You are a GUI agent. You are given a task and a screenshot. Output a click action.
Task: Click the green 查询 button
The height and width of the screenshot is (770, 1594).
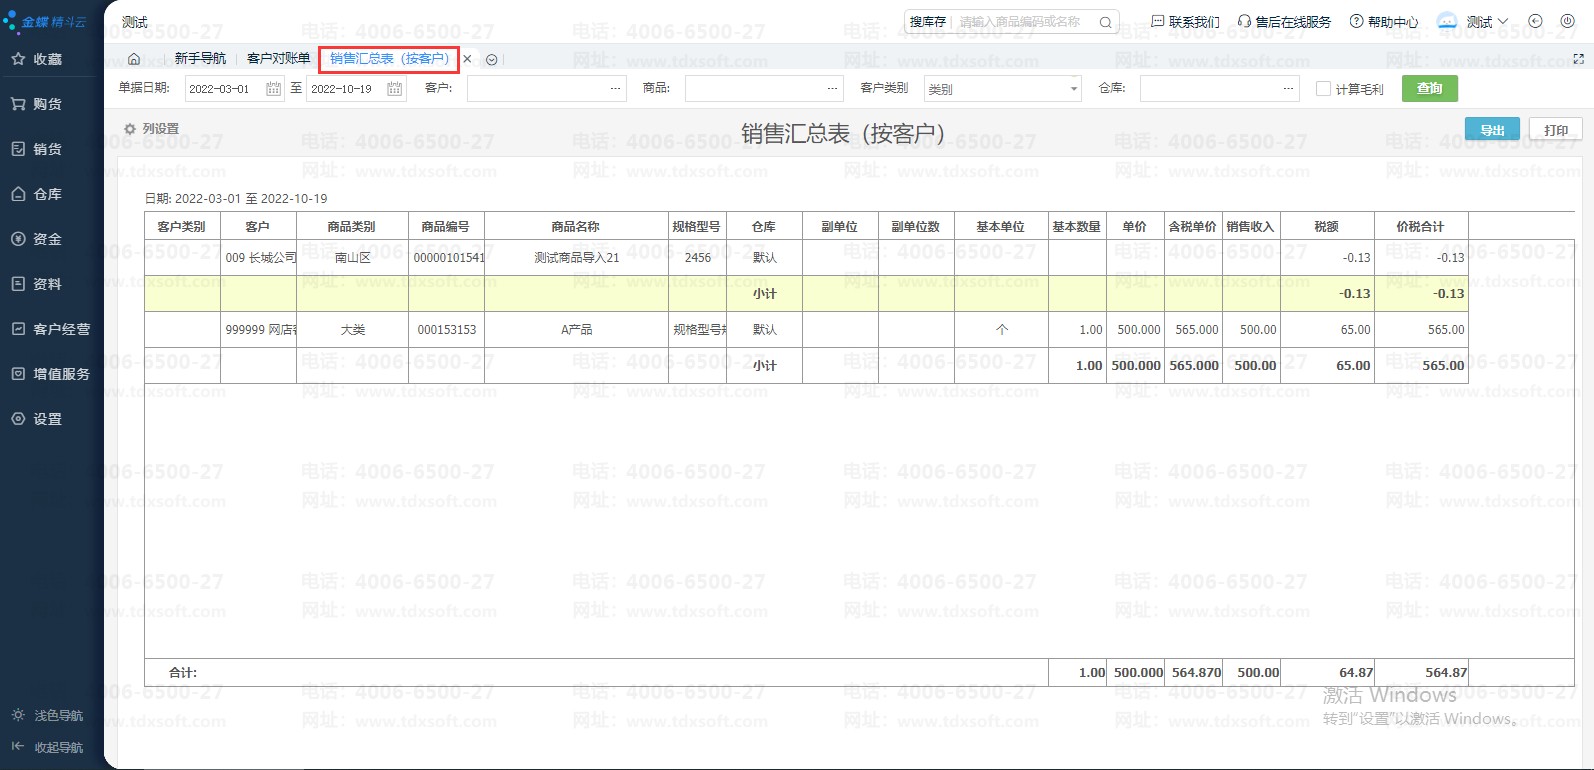pyautogui.click(x=1429, y=89)
